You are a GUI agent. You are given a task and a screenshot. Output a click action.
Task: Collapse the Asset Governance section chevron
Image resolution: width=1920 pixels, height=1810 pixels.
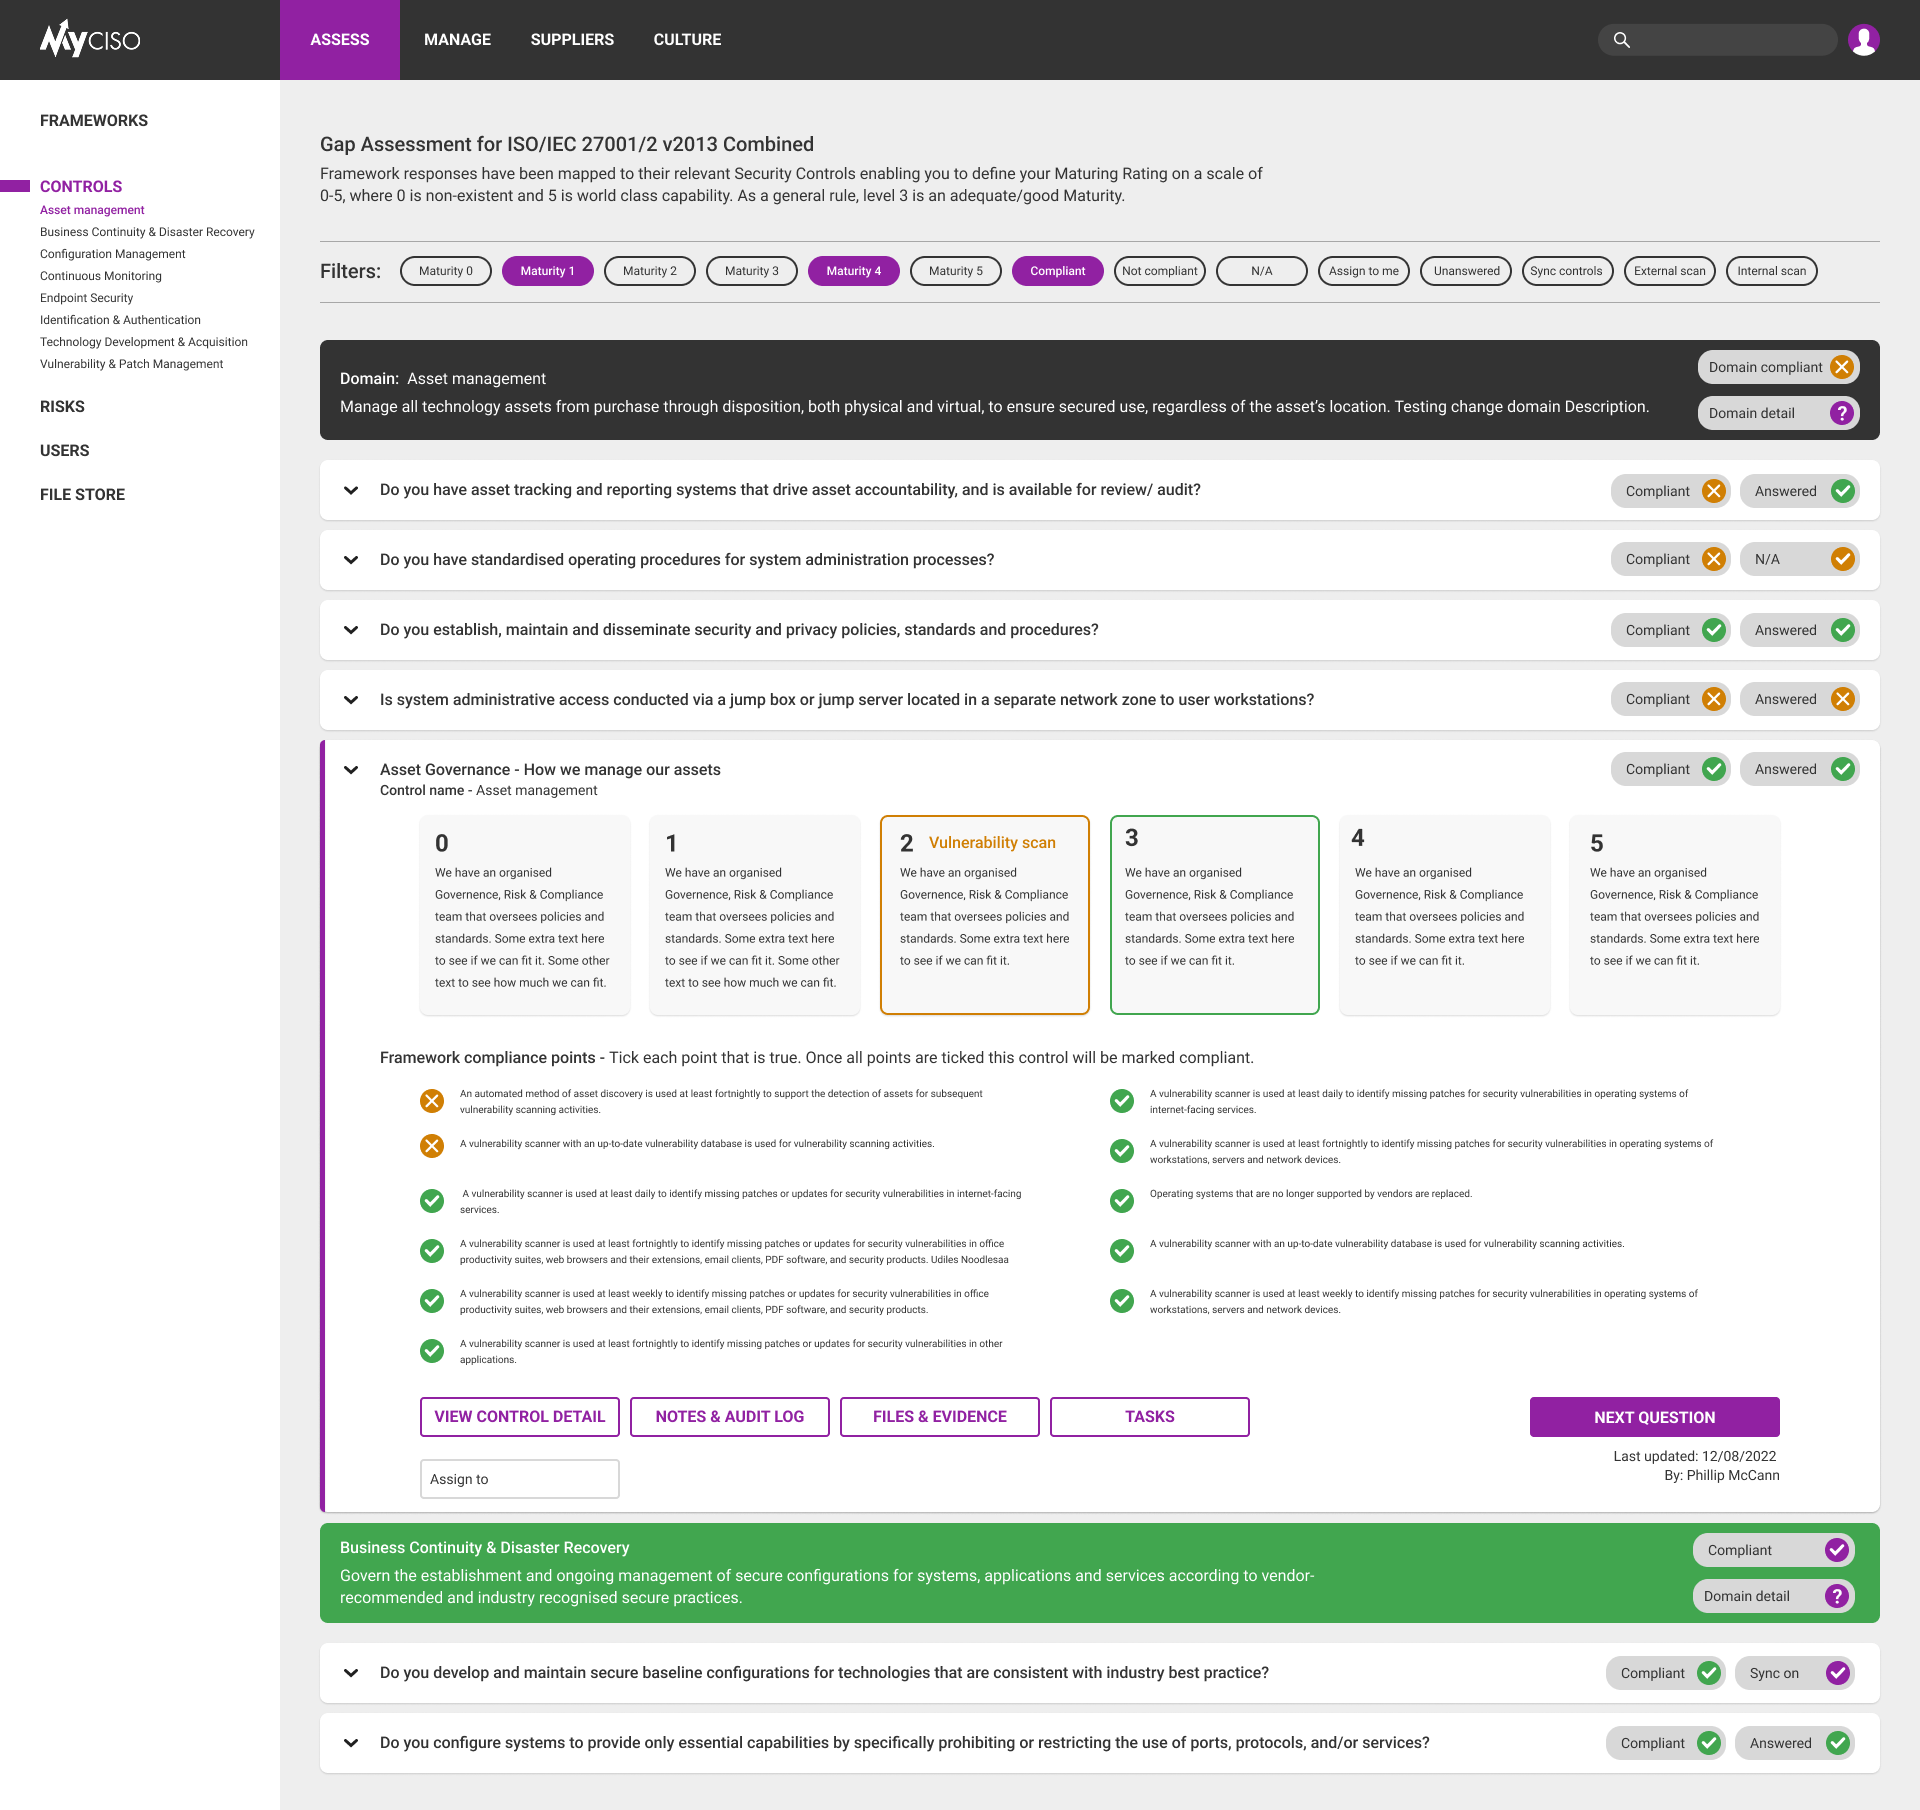coord(351,770)
